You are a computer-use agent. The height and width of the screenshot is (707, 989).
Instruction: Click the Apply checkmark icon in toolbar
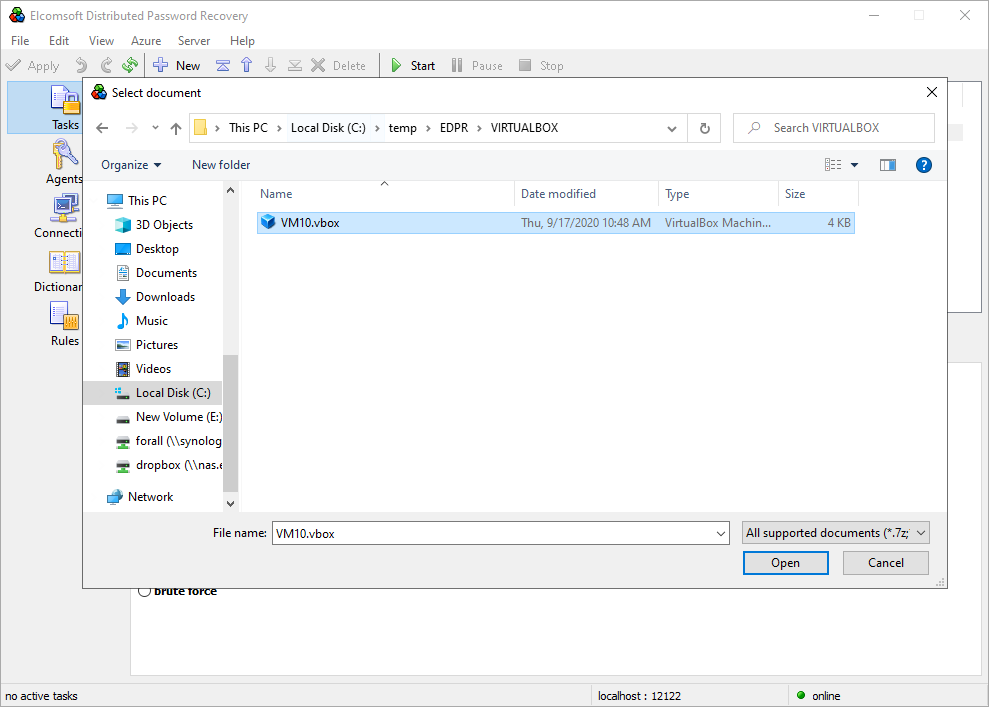tap(13, 66)
